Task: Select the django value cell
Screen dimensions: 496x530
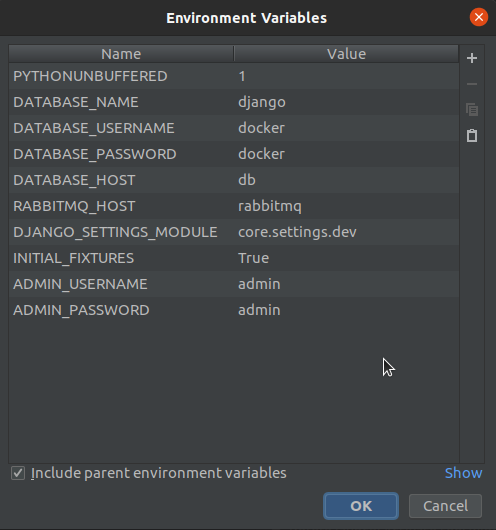Action: click(346, 102)
